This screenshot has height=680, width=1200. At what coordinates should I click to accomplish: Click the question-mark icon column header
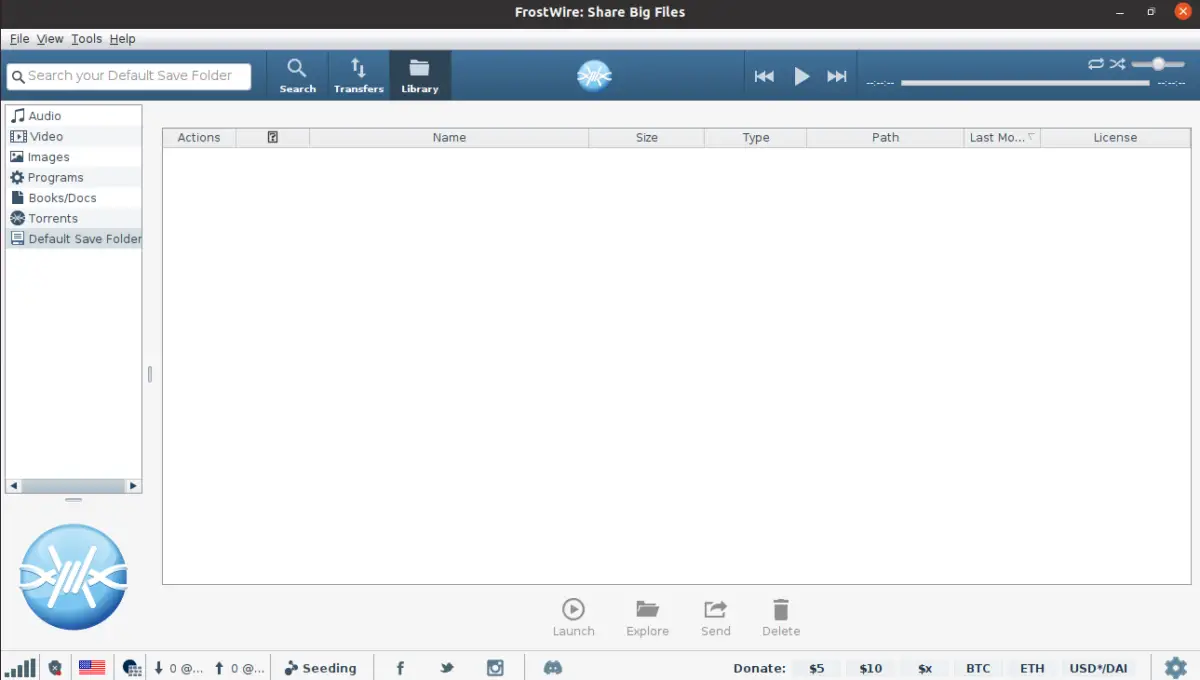click(273, 138)
